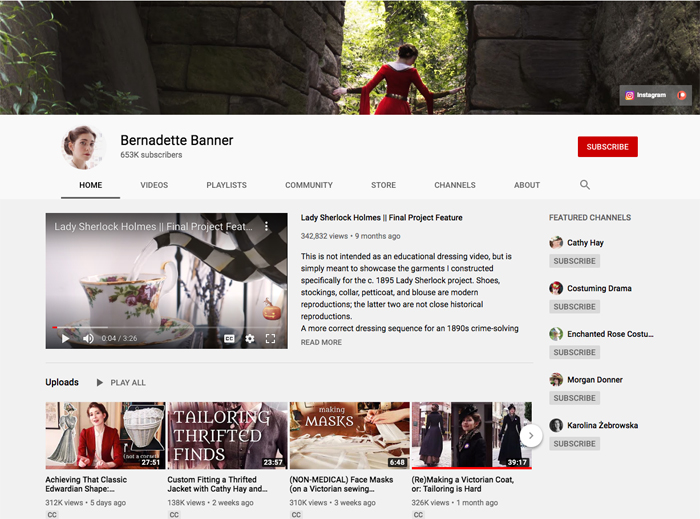Seek on the featured video progress bar
This screenshot has height=519, width=700.
click(166, 327)
